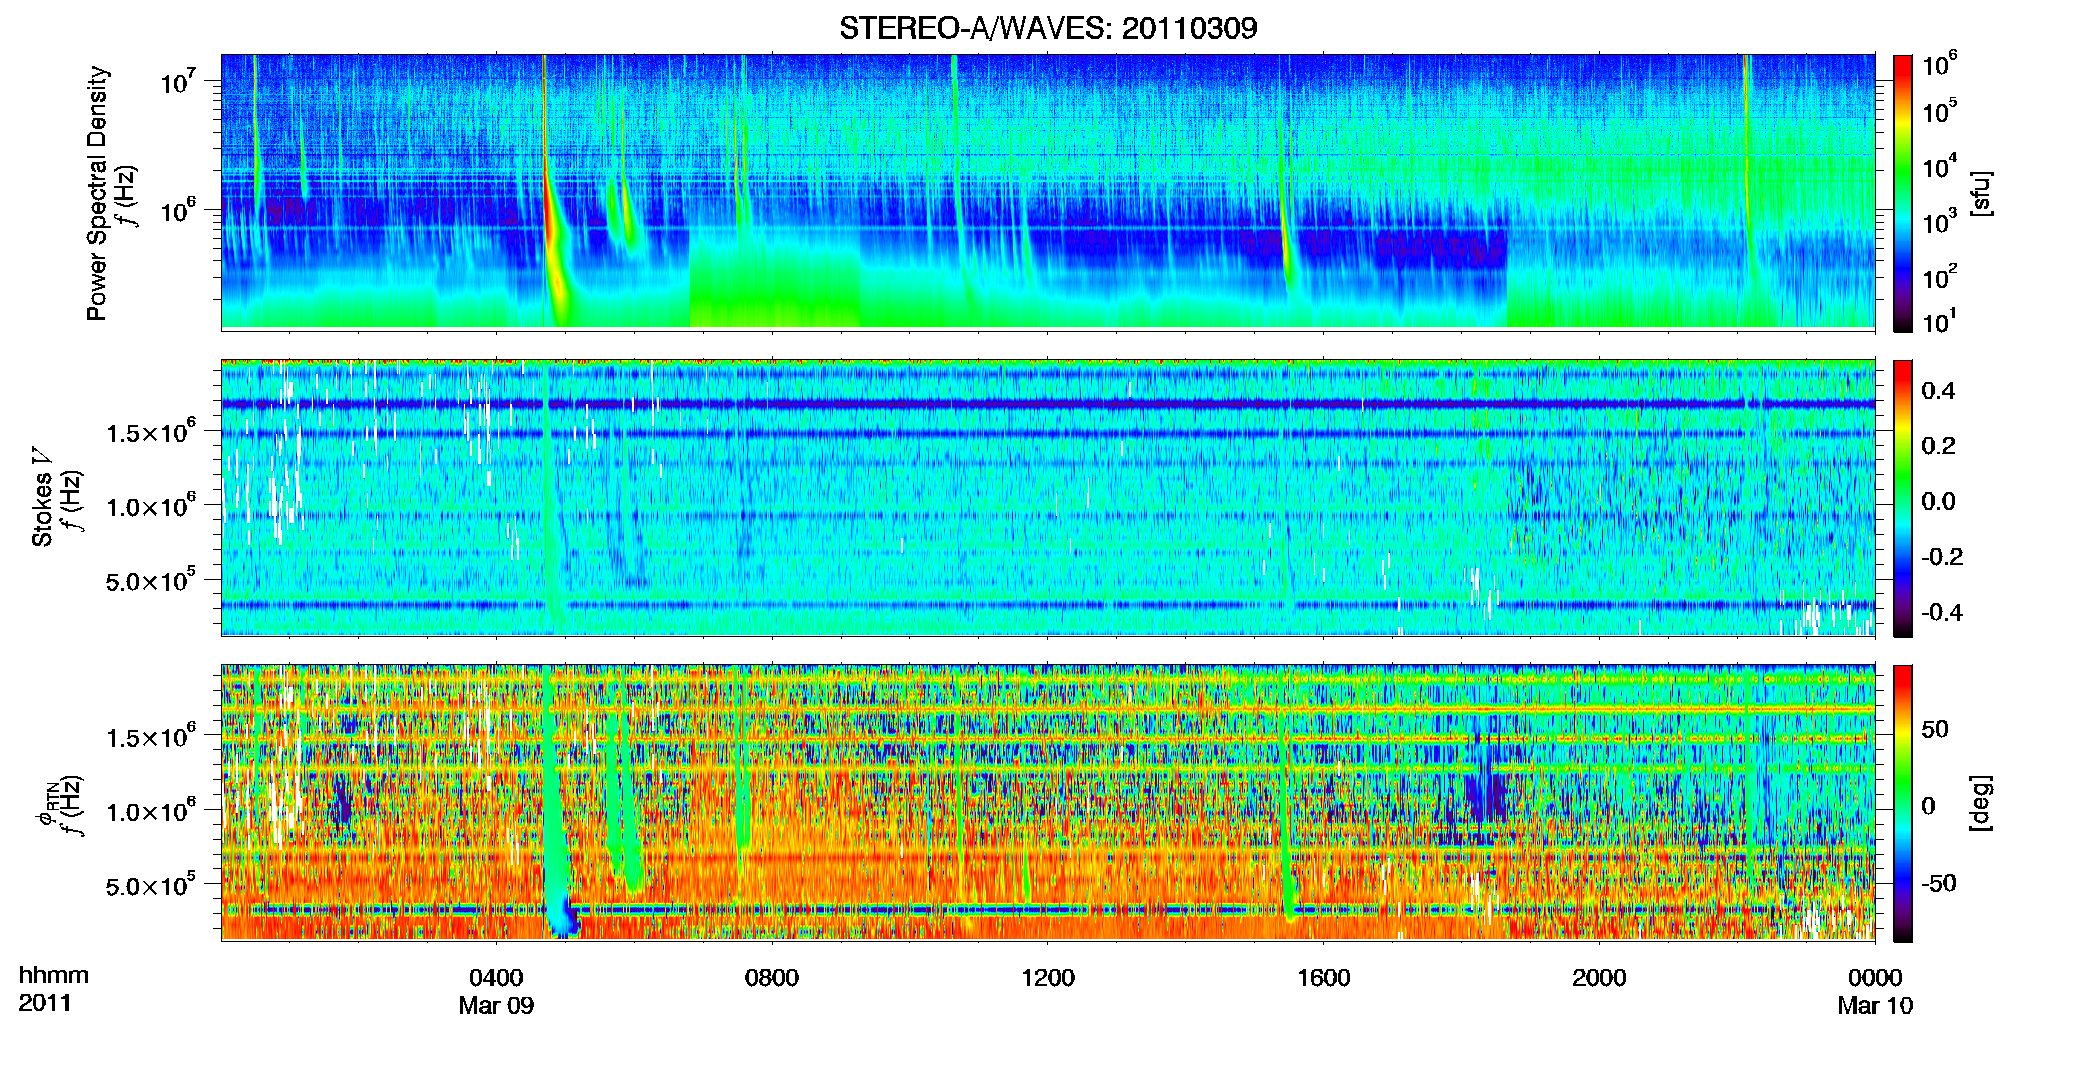Screen dimensions: 2096x1080
Task: Click the 2000 time tick label
Action: (1599, 977)
